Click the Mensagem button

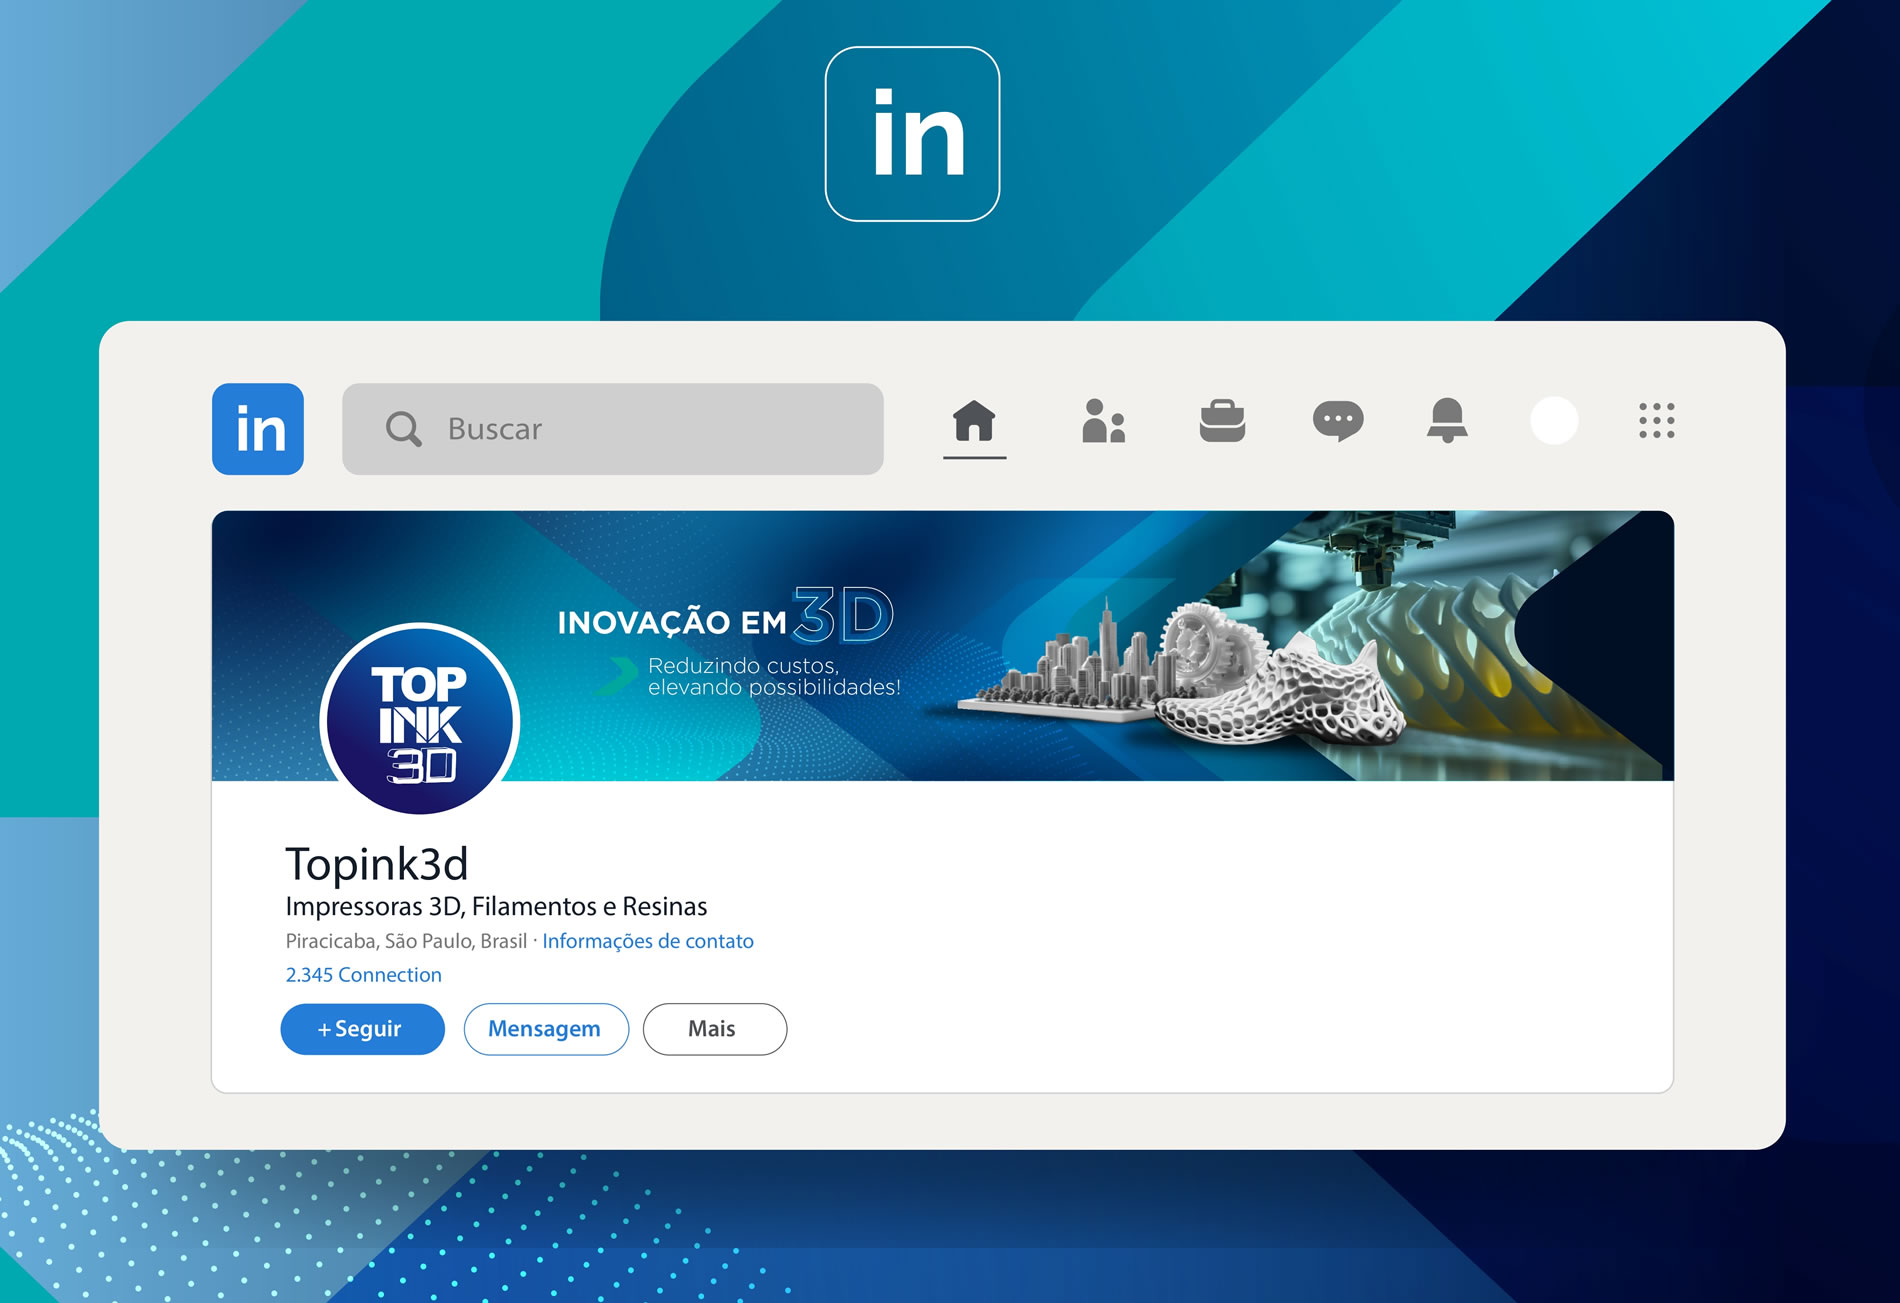point(546,1029)
